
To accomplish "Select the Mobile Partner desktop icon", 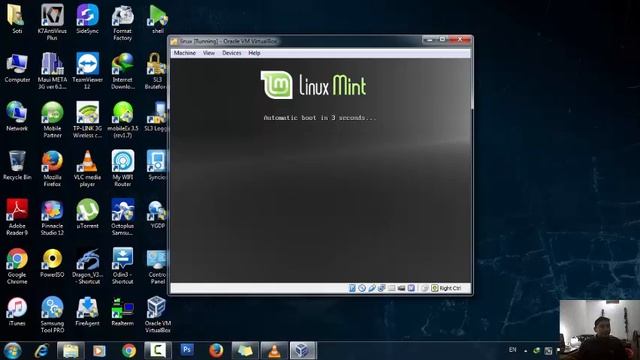I will (x=52, y=119).
